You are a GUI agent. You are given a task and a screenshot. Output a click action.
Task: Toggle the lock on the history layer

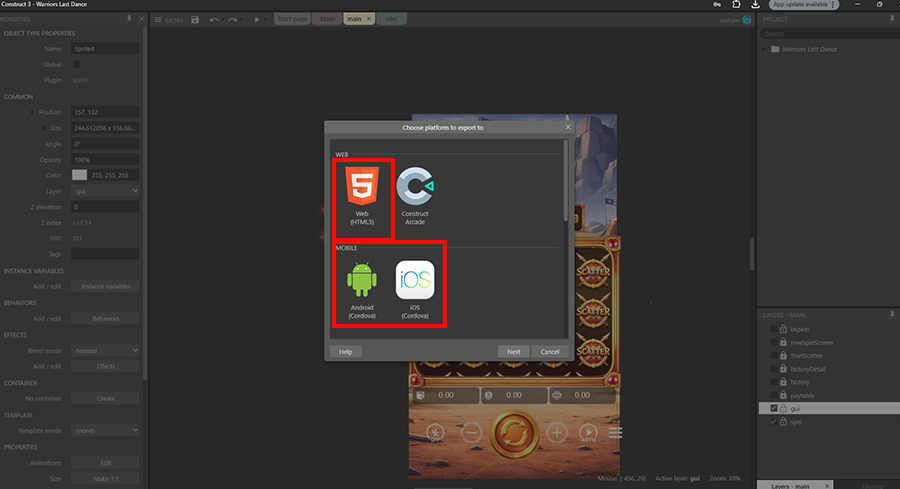coord(783,382)
